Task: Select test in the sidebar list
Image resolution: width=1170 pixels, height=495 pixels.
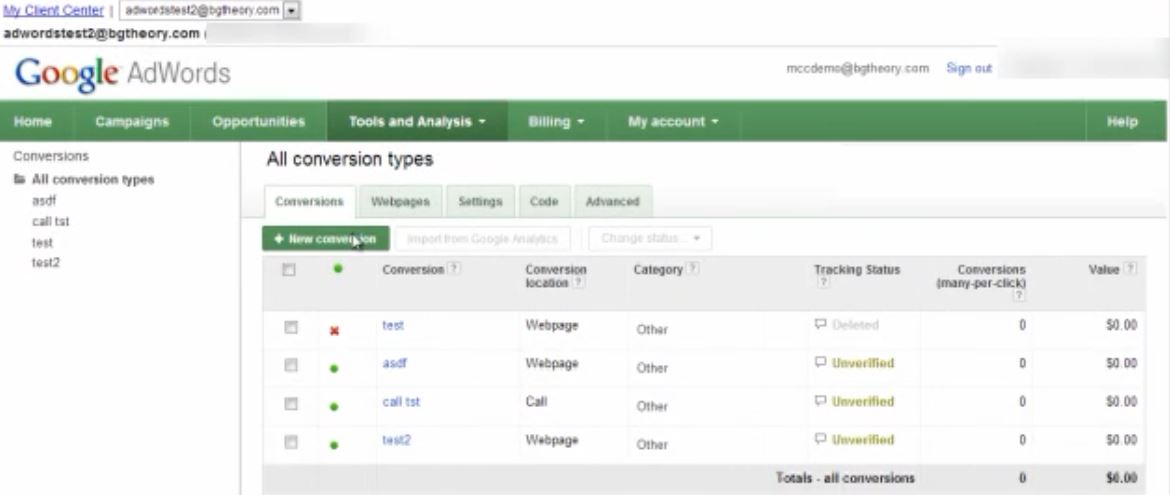Action: click(43, 242)
